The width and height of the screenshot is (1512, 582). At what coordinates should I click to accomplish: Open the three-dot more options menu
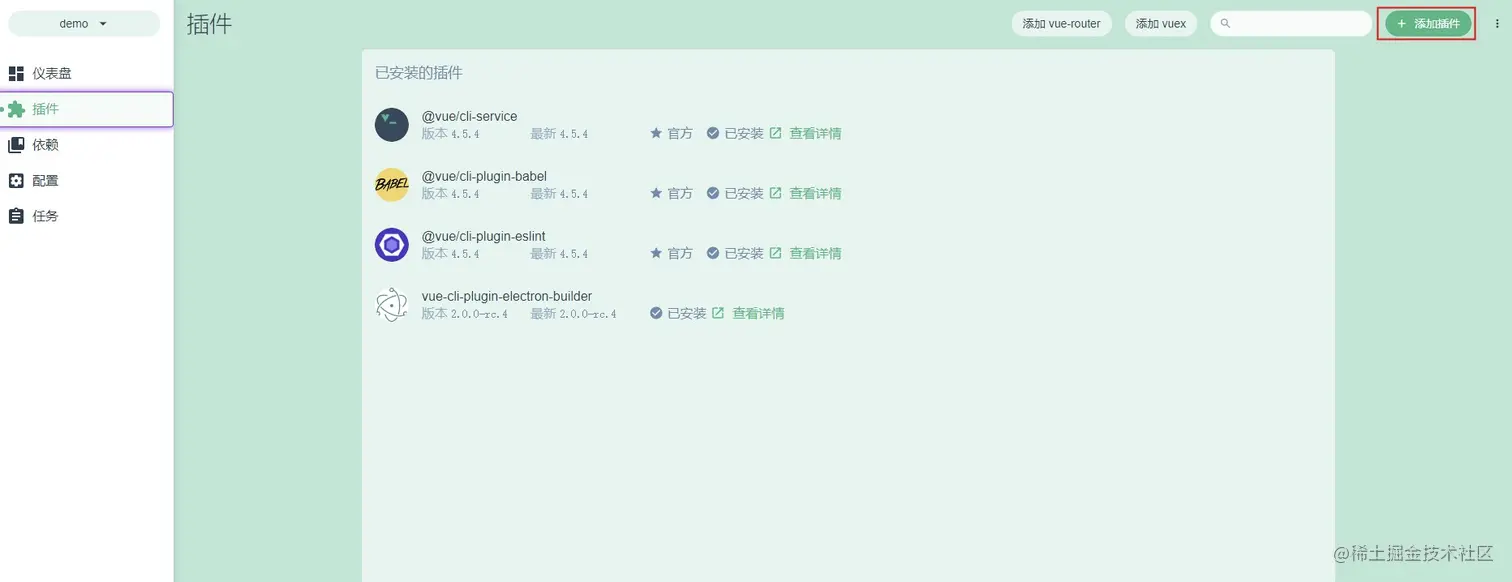(1497, 24)
